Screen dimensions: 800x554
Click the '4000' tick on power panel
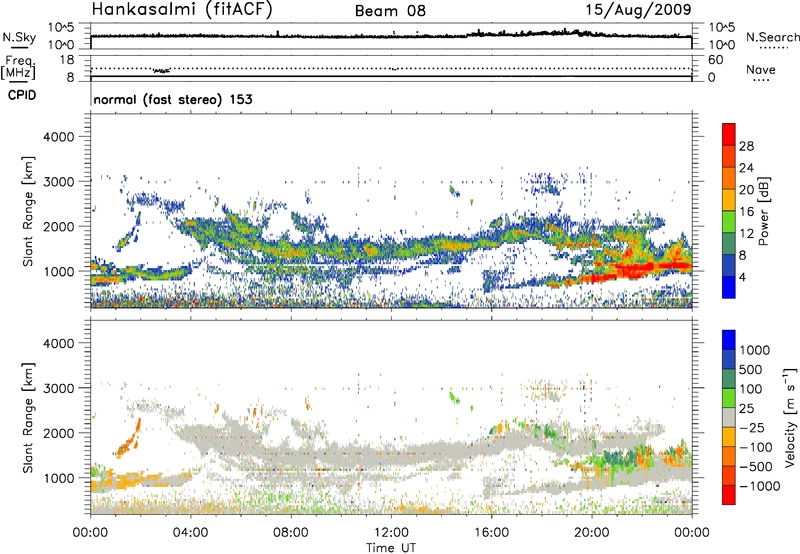pos(58,137)
